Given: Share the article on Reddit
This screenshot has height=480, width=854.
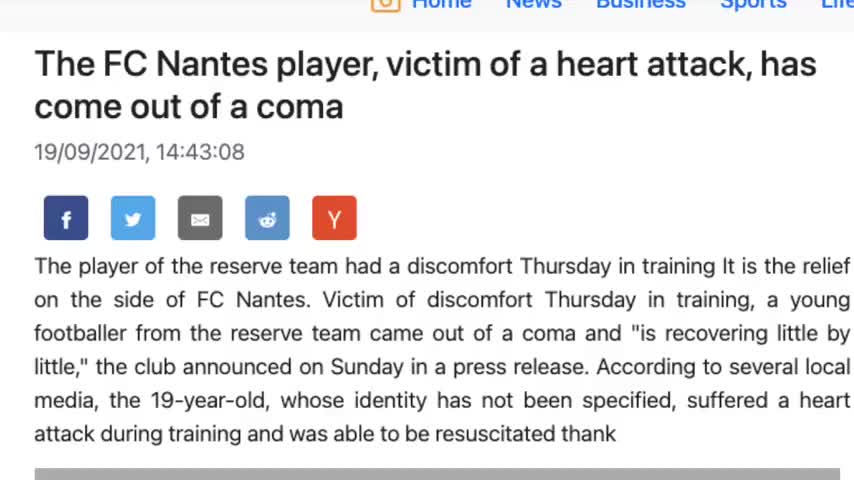Looking at the screenshot, I should click(x=267, y=218).
